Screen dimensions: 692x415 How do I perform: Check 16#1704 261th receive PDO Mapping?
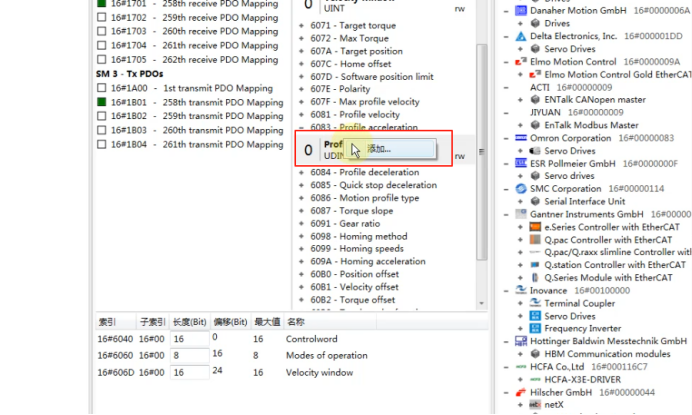point(102,45)
